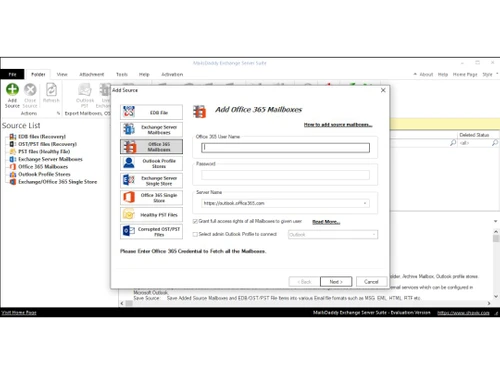Switch to the Help ribbon tab

coord(144,74)
